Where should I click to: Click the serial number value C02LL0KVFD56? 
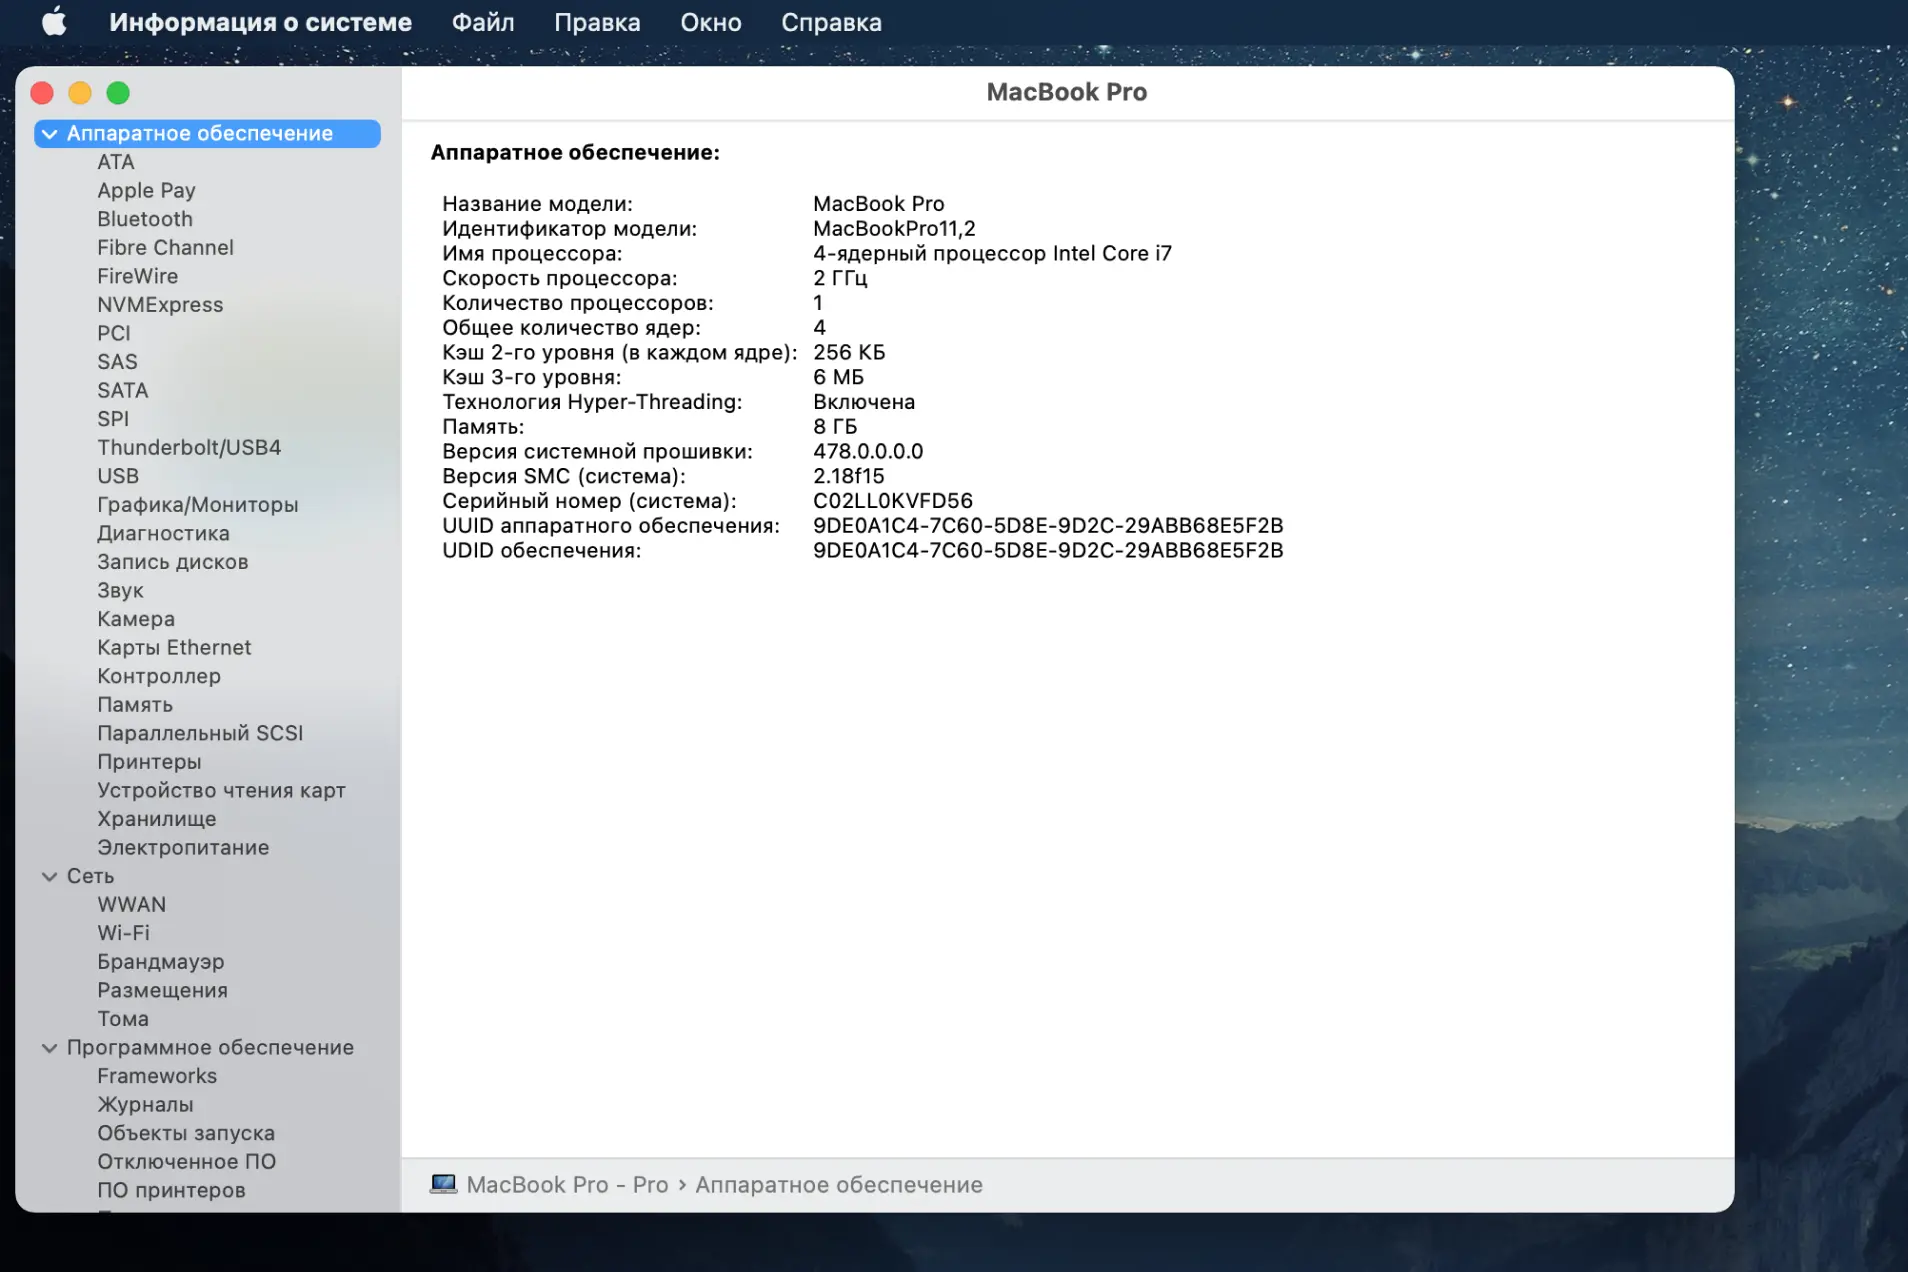[x=892, y=501]
